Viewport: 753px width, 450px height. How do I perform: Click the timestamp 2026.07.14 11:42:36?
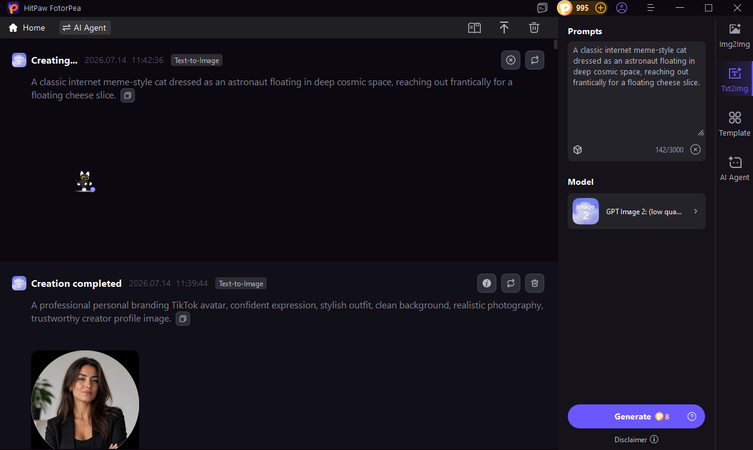pos(124,61)
